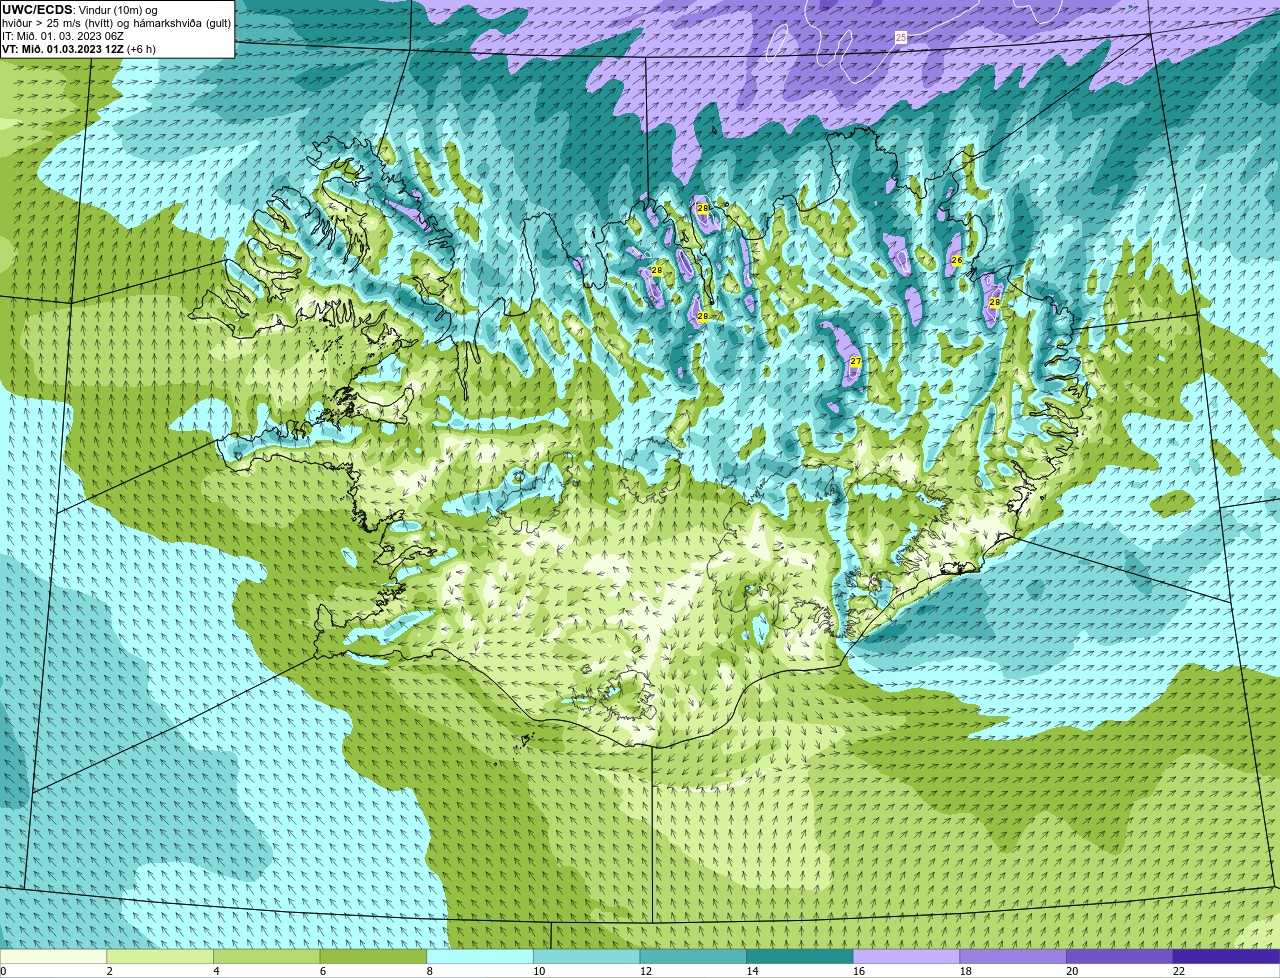The width and height of the screenshot is (1280, 978).
Task: Click the '0' tick on the wind scale
Action: (x=3, y=971)
